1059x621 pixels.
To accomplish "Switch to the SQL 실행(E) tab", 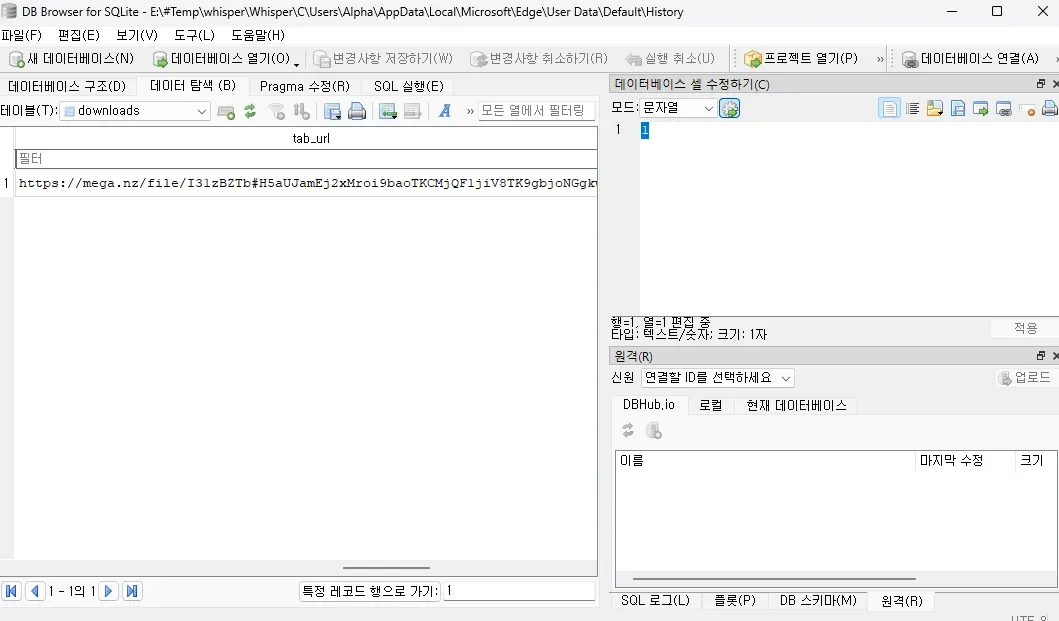I will (x=408, y=86).
